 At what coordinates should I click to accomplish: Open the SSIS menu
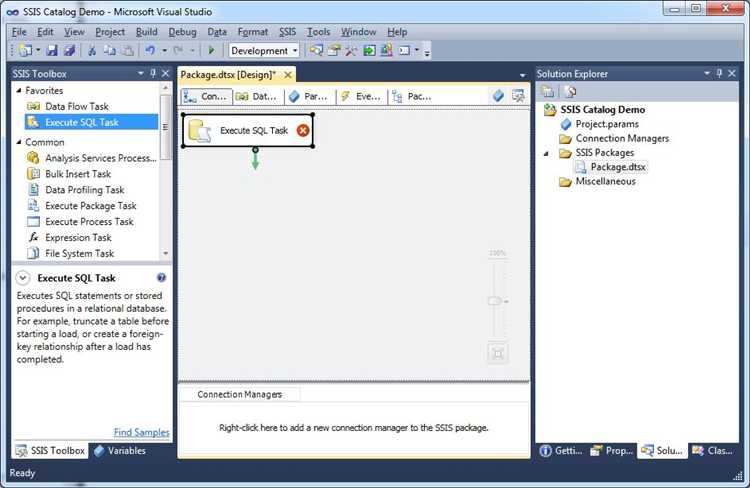(287, 32)
